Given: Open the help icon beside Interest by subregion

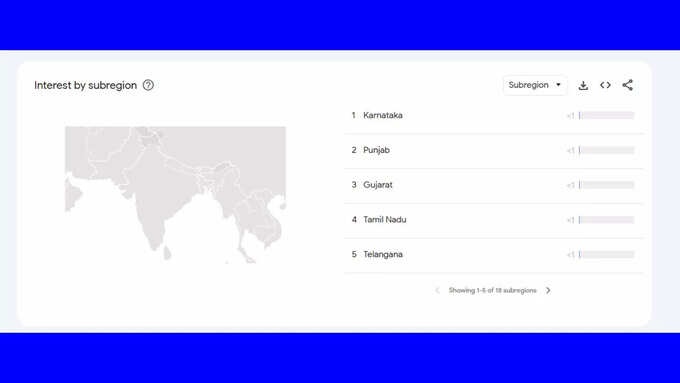Looking at the screenshot, I should click(148, 85).
